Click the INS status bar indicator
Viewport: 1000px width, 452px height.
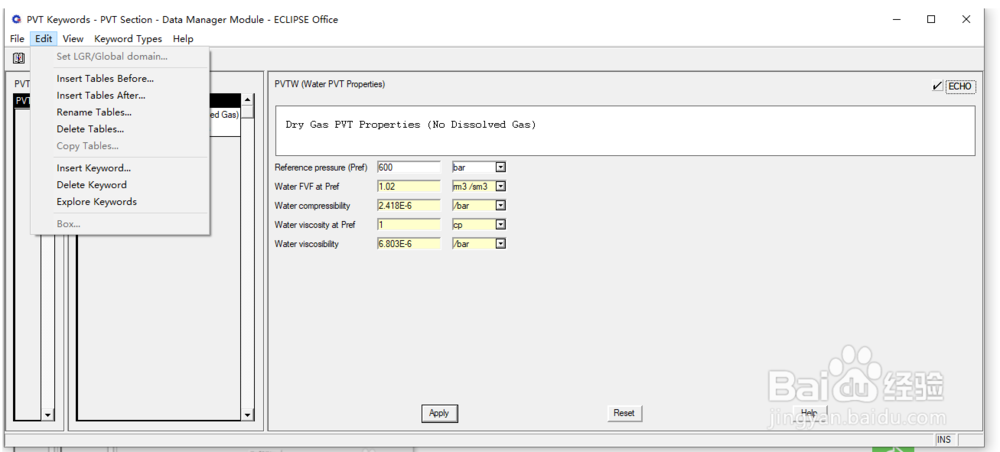coord(945,440)
